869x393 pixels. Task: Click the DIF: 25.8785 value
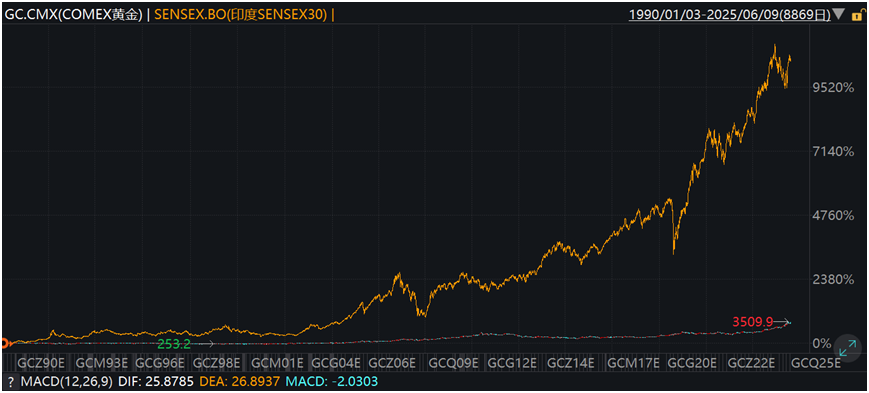pyautogui.click(x=155, y=381)
